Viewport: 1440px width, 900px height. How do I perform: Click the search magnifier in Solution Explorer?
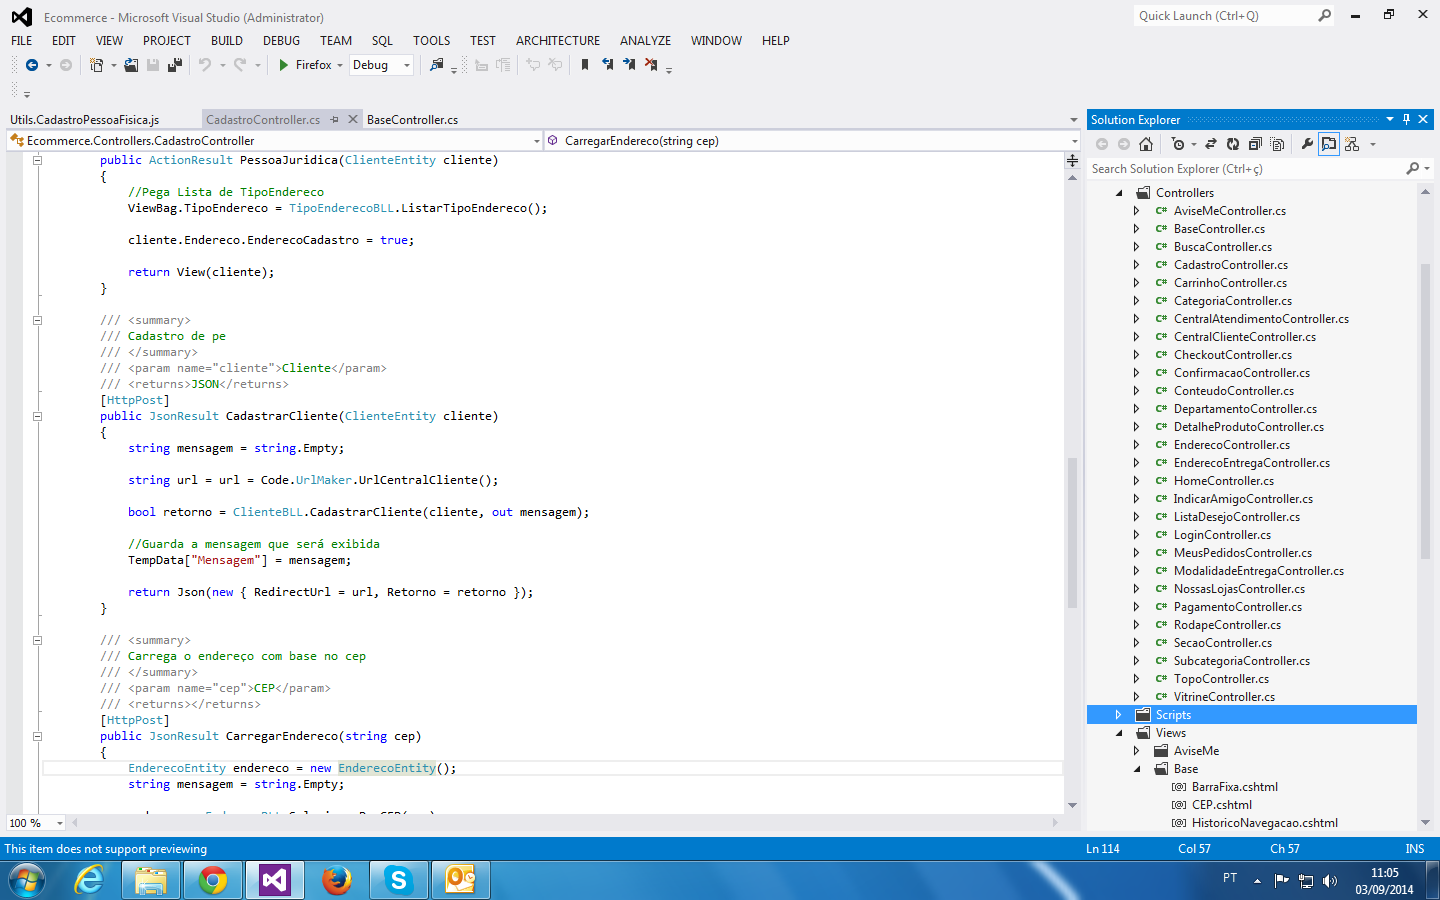coord(1413,169)
